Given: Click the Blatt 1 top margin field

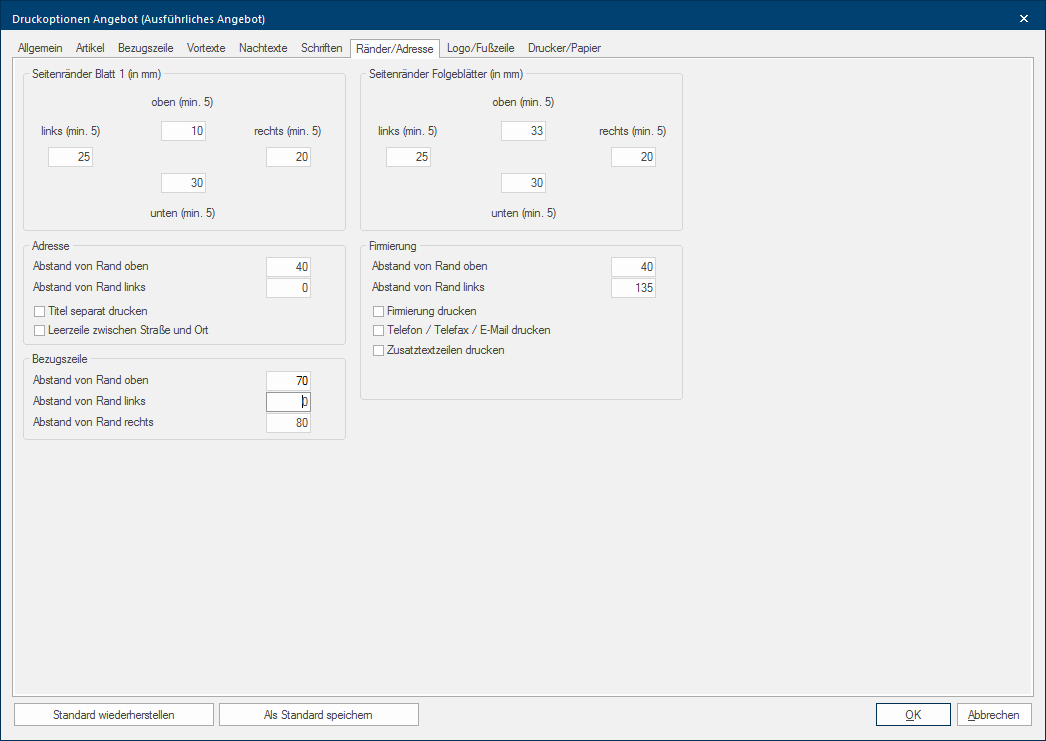Looking at the screenshot, I should (183, 131).
